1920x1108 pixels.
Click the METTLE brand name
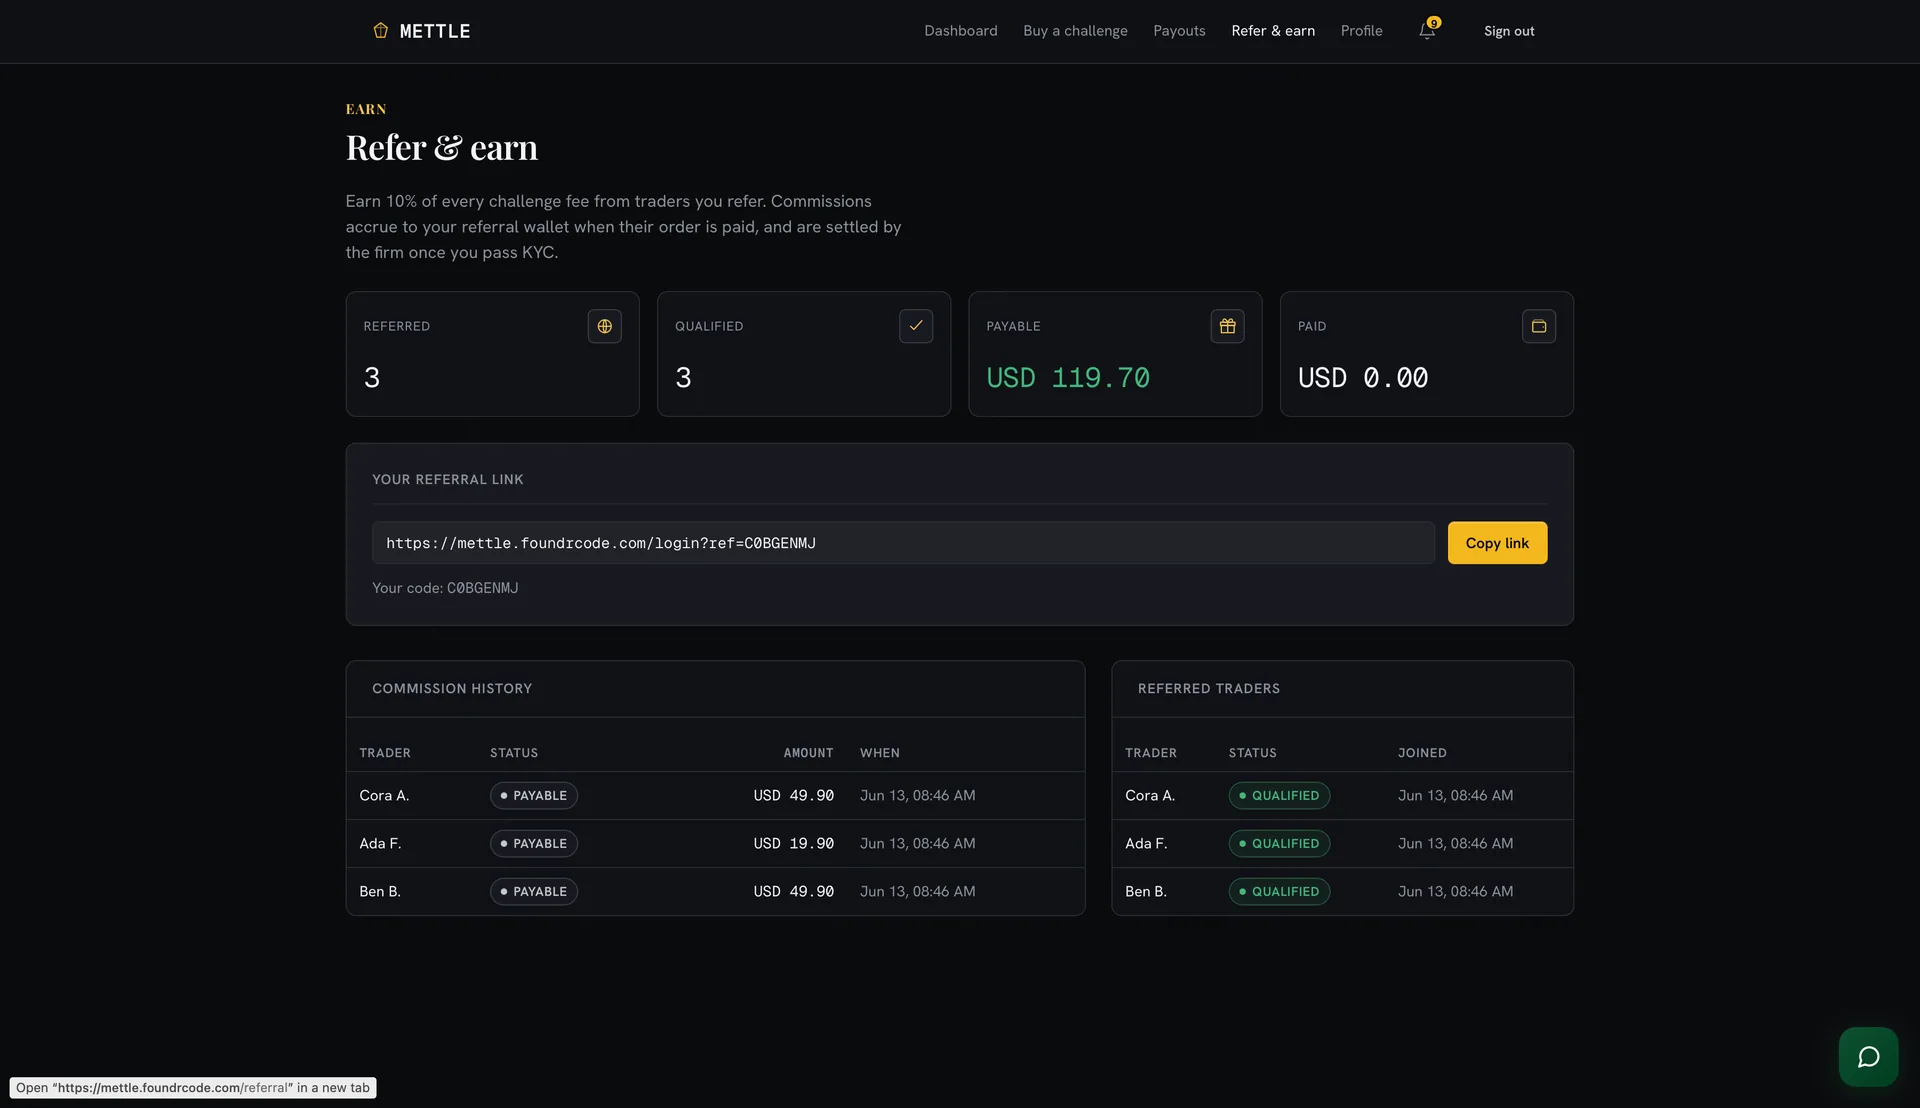click(435, 31)
